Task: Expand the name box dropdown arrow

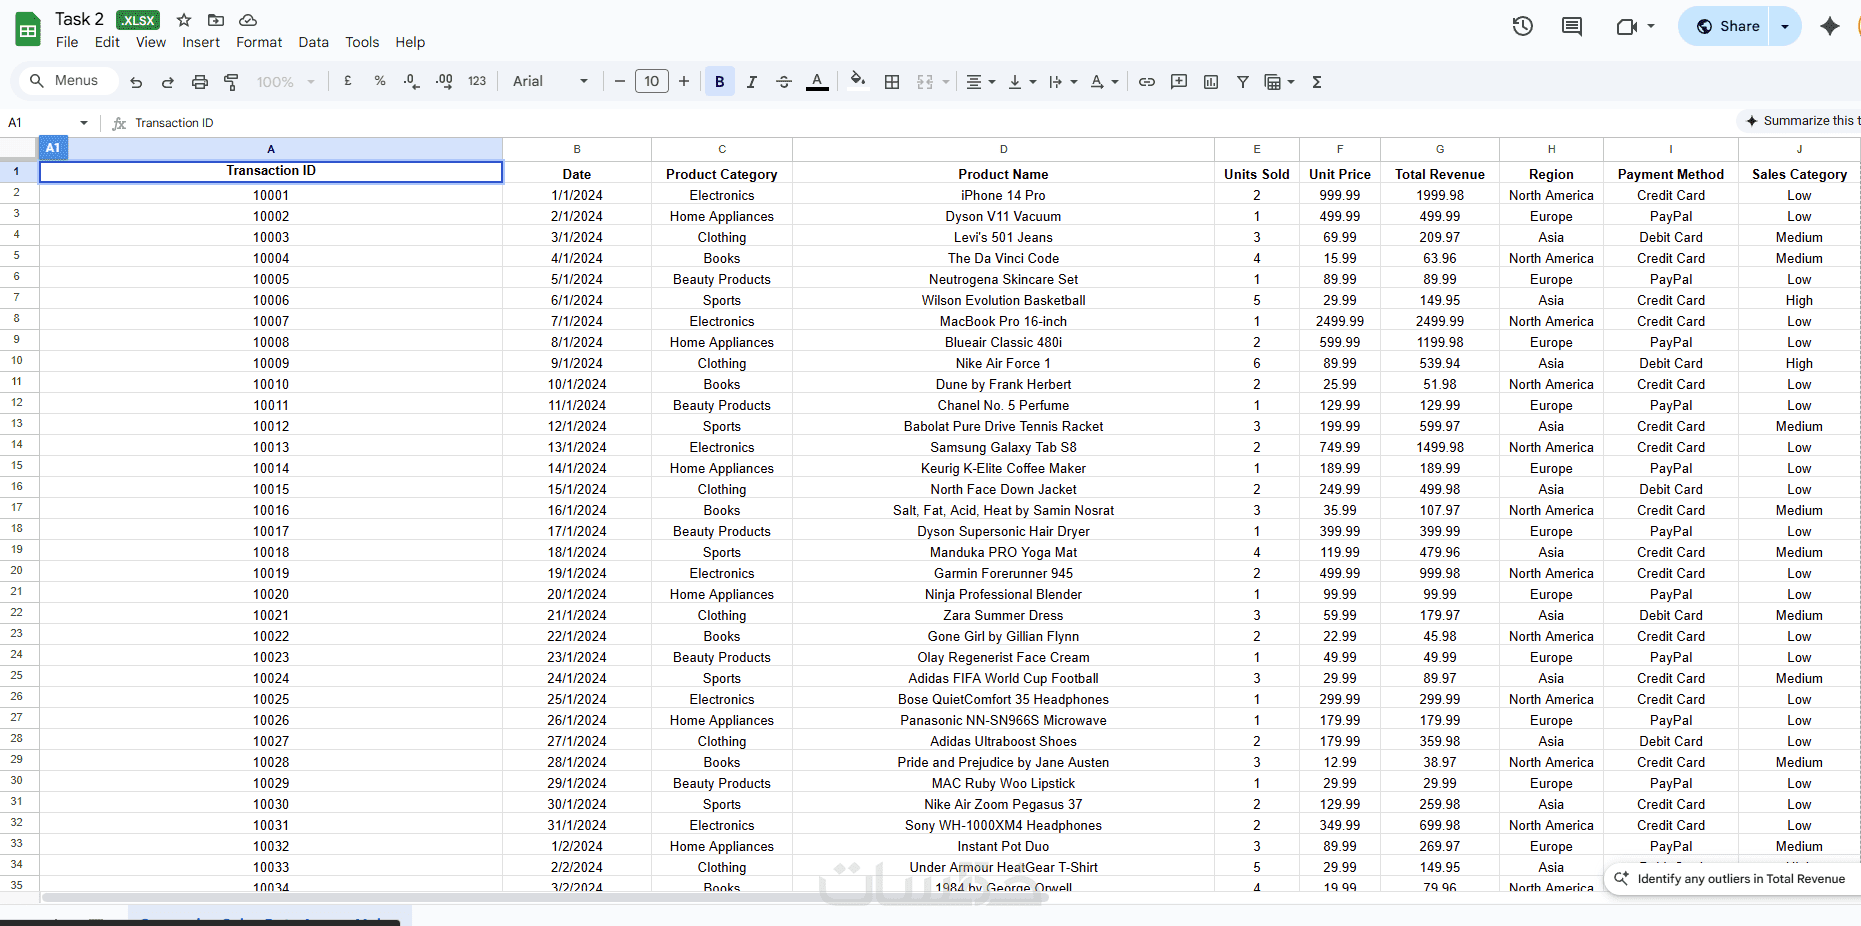Action: coord(84,123)
